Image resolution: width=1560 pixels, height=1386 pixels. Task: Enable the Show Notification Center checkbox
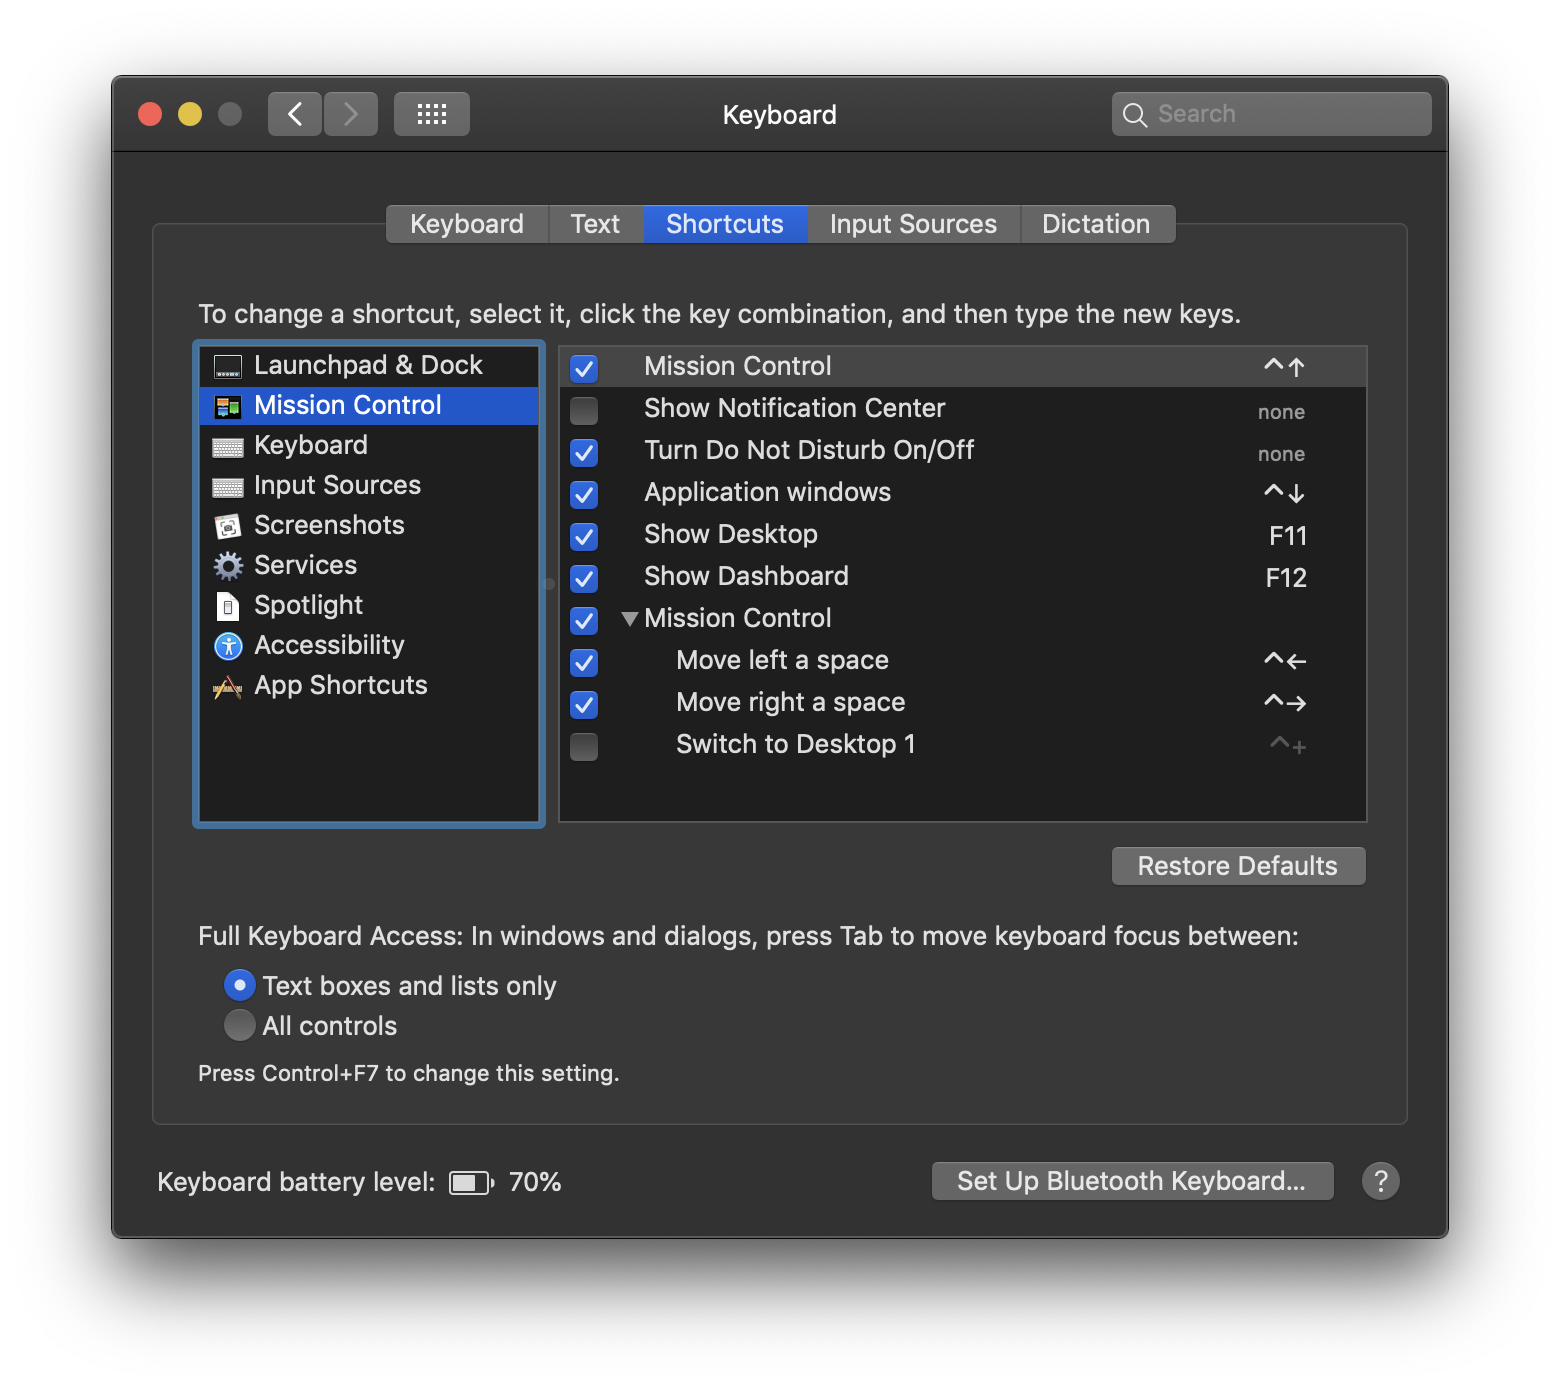coord(584,410)
